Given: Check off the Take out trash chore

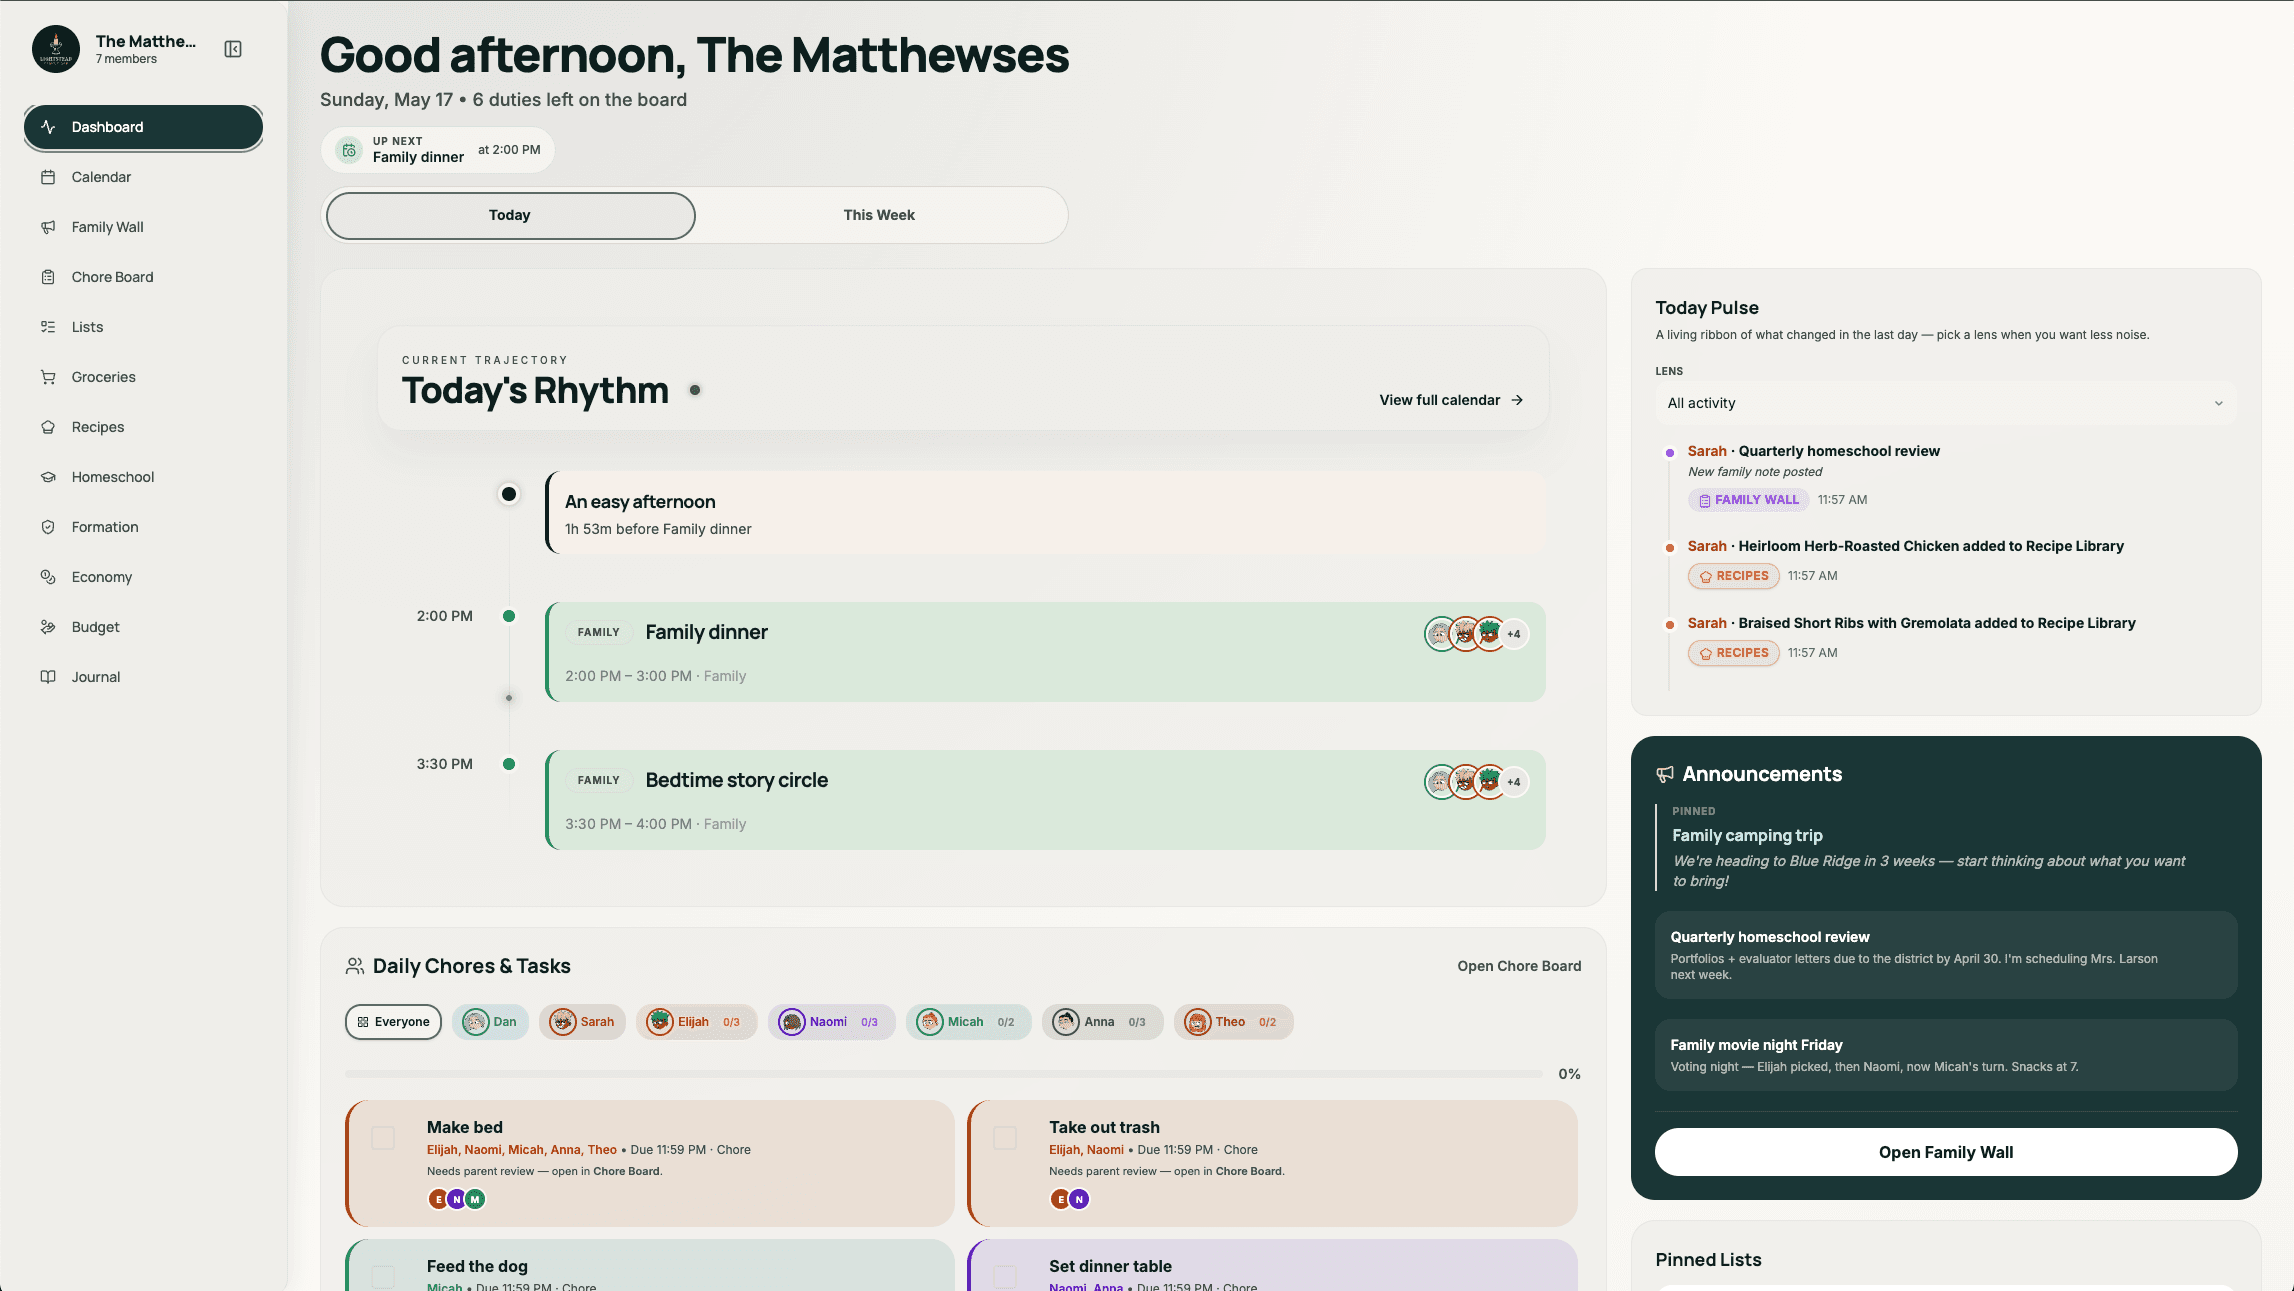Looking at the screenshot, I should click(x=1005, y=1138).
